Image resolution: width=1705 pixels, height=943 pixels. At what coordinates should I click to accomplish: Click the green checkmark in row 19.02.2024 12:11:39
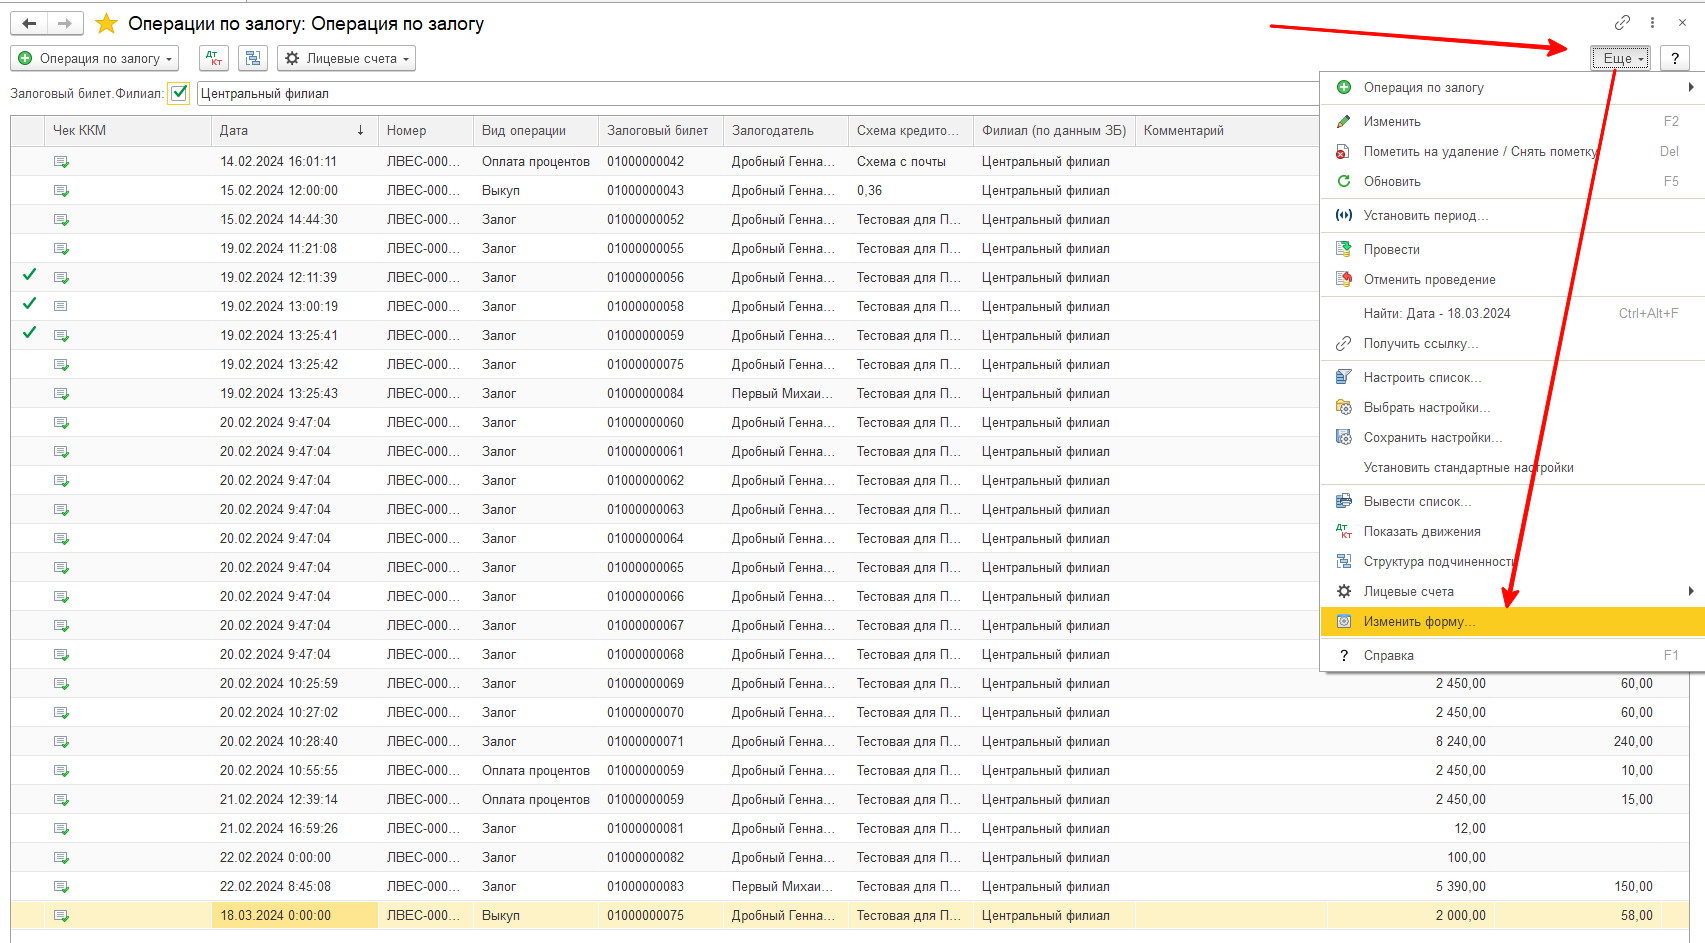click(29, 275)
